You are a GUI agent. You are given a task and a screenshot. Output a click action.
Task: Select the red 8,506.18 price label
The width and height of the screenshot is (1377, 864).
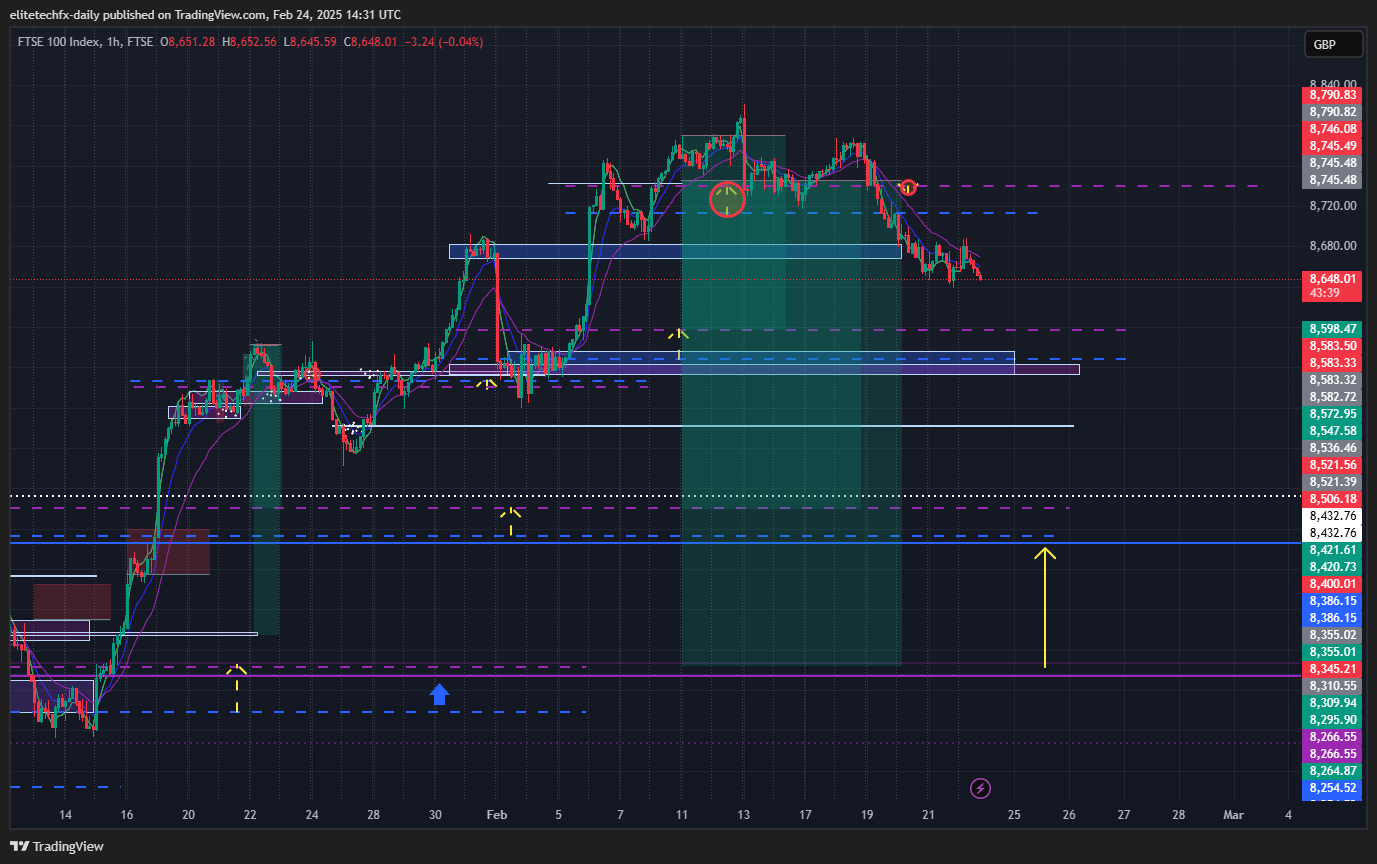[1332, 499]
